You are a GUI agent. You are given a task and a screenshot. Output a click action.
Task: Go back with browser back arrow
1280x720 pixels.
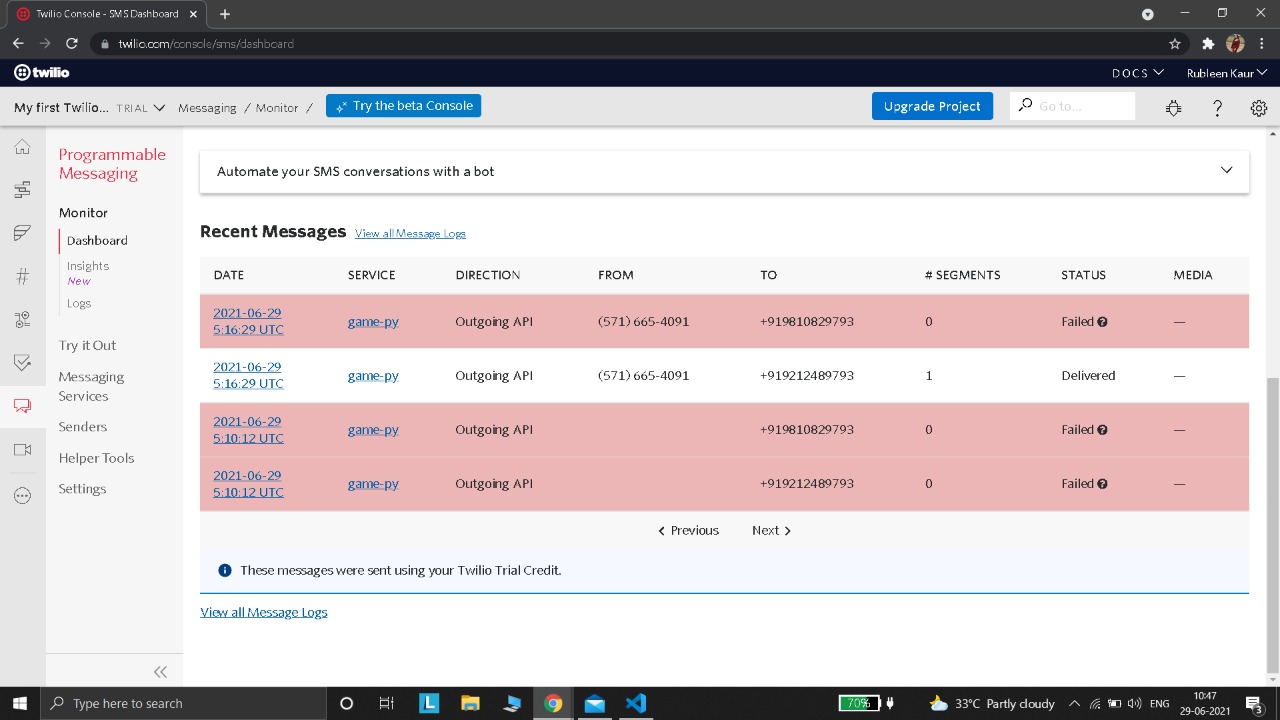(18, 44)
